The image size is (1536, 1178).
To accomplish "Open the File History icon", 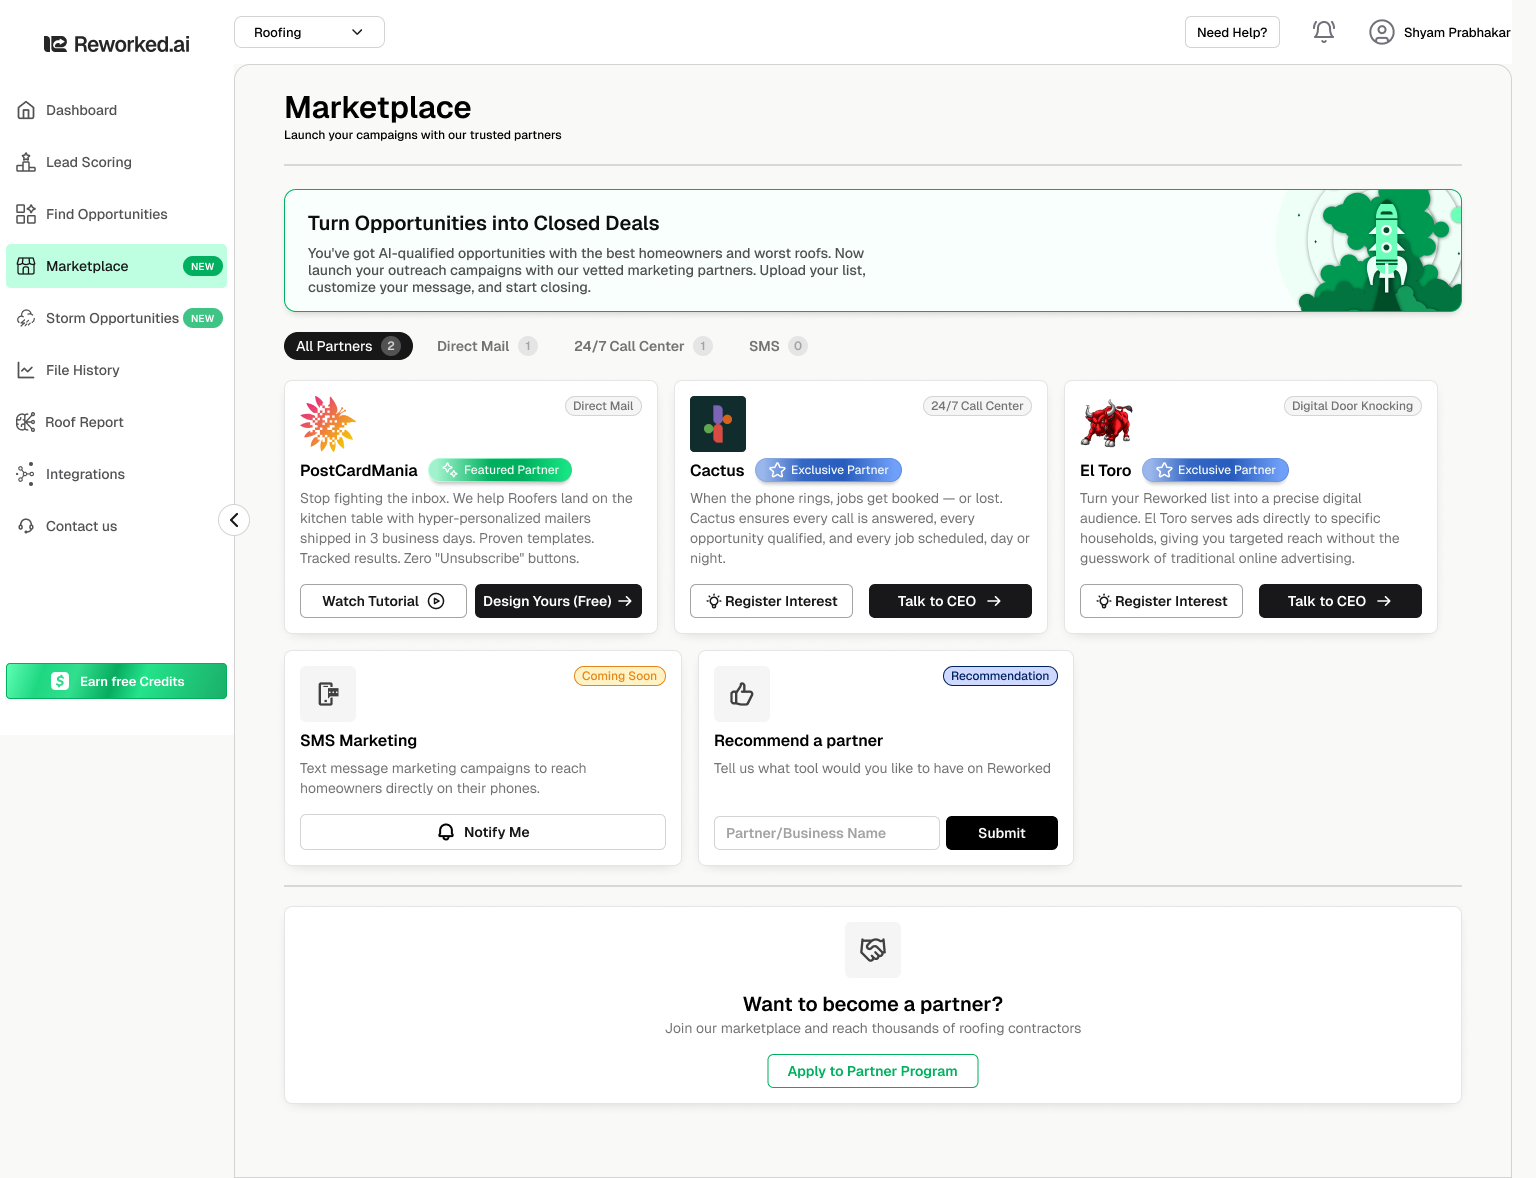I will pyautogui.click(x=26, y=370).
